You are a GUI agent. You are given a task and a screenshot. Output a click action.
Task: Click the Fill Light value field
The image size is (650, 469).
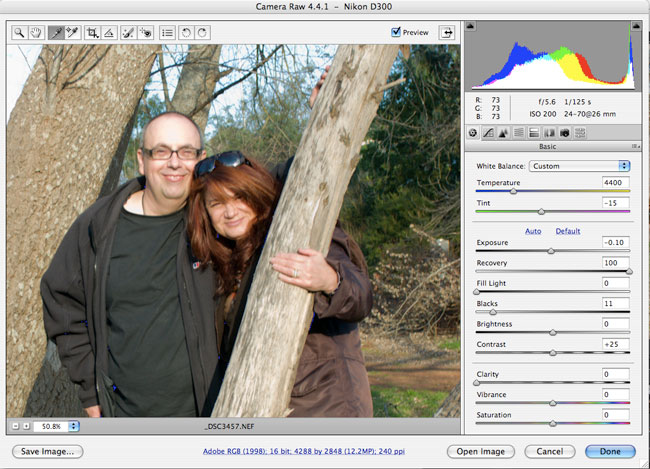point(616,283)
